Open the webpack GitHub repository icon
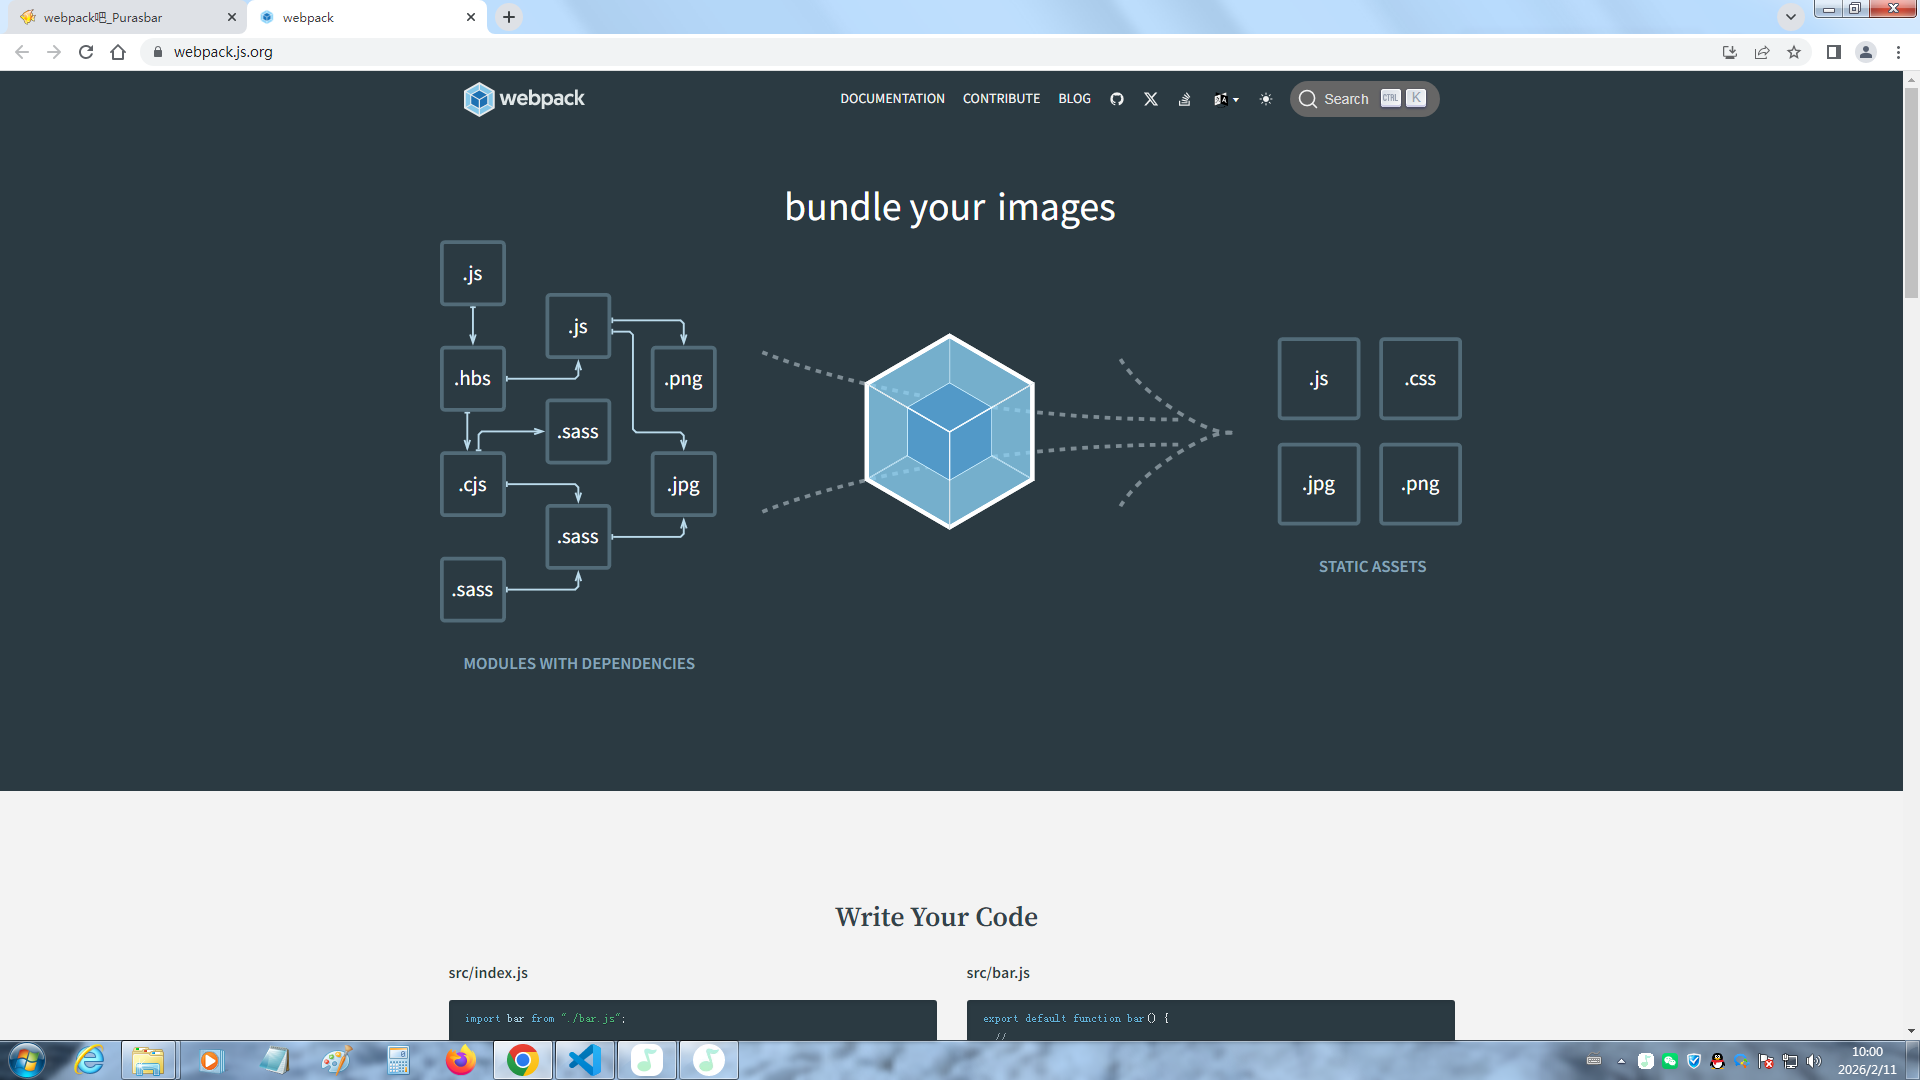Image resolution: width=1920 pixels, height=1080 pixels. 1117,99
